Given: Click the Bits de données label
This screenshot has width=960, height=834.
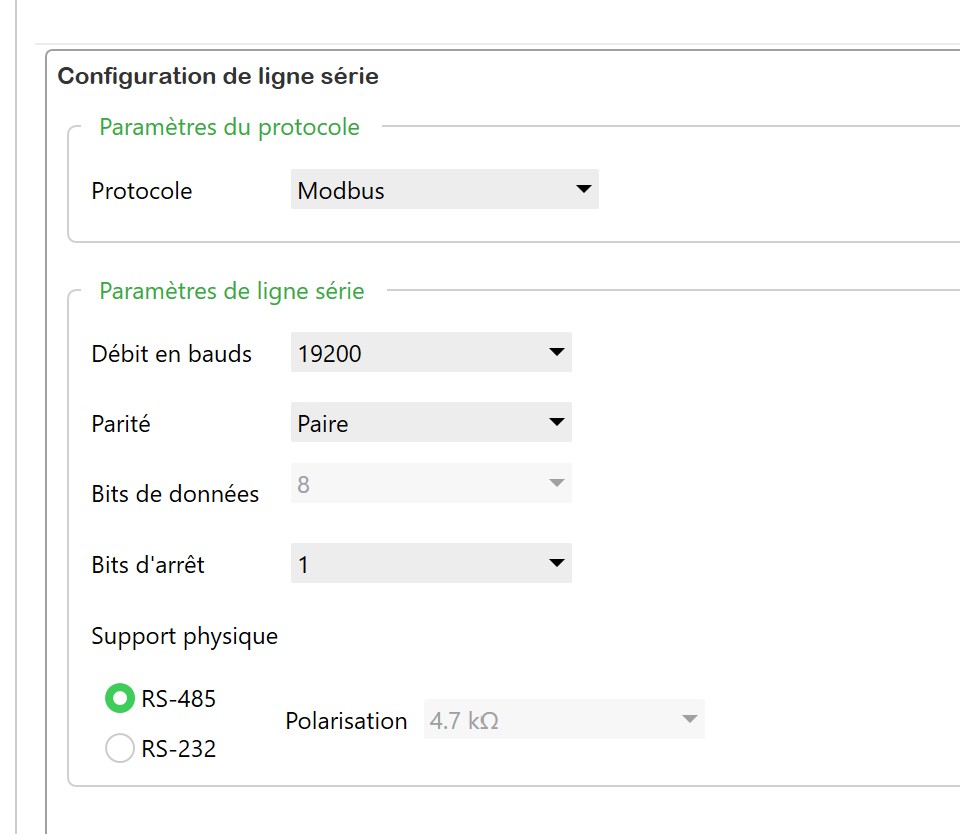Looking at the screenshot, I should [175, 494].
